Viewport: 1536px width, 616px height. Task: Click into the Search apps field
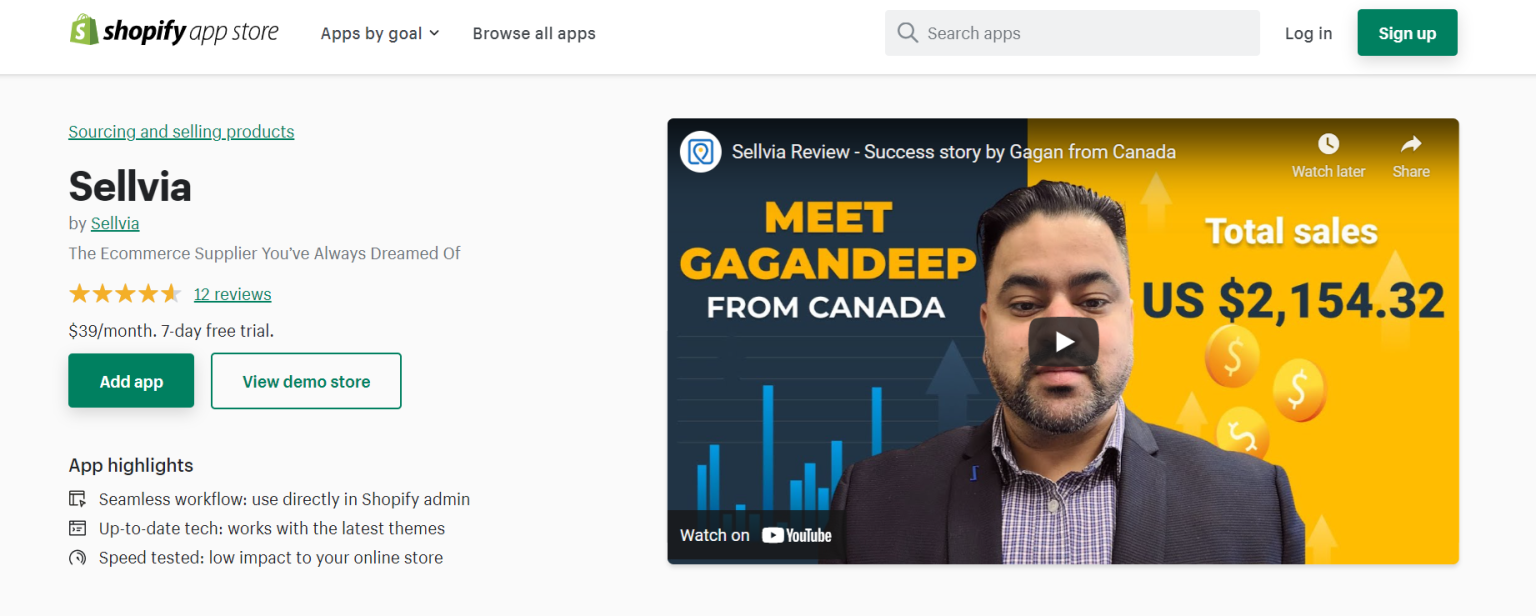1085,33
